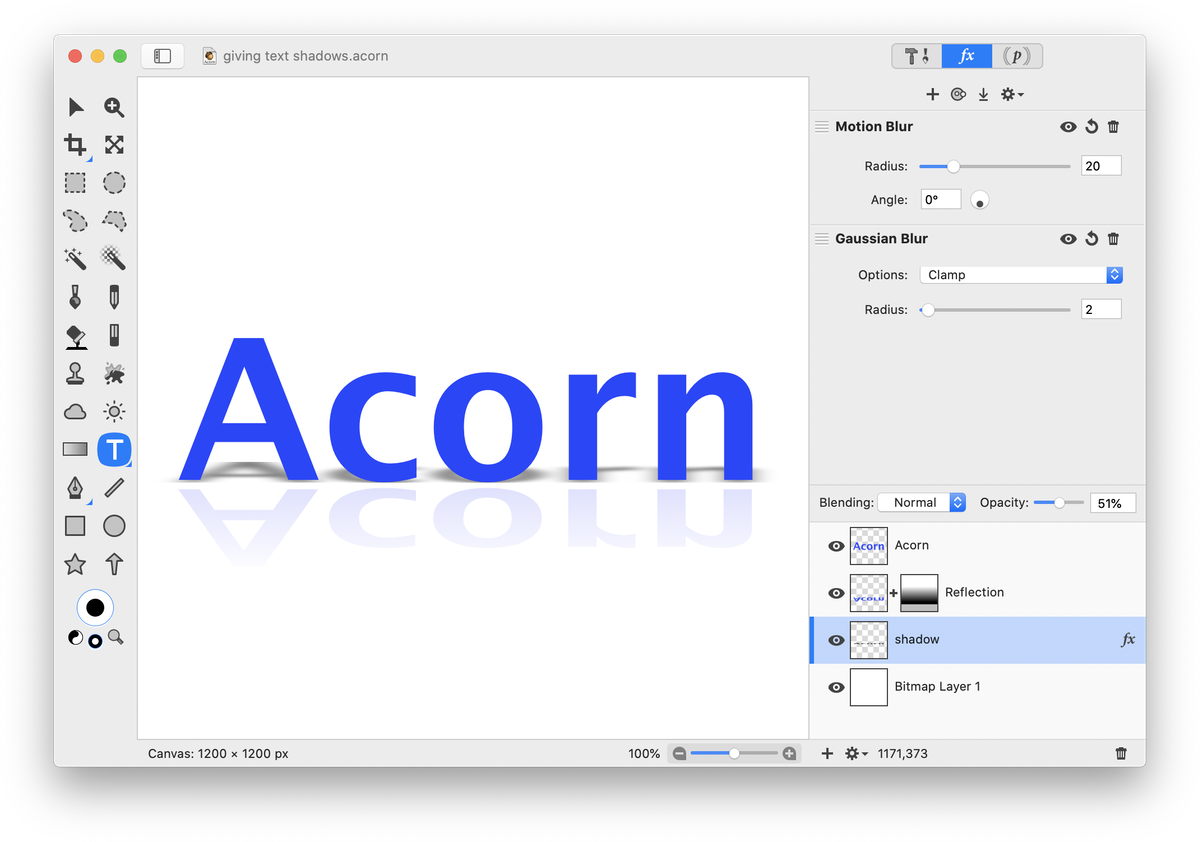Select the Clone Stamp tool
The height and width of the screenshot is (842, 1200).
click(76, 373)
